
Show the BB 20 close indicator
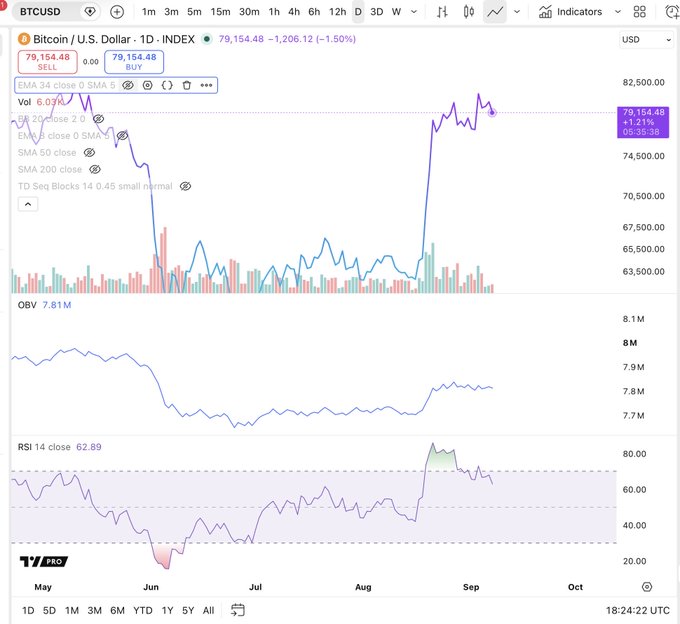point(98,119)
